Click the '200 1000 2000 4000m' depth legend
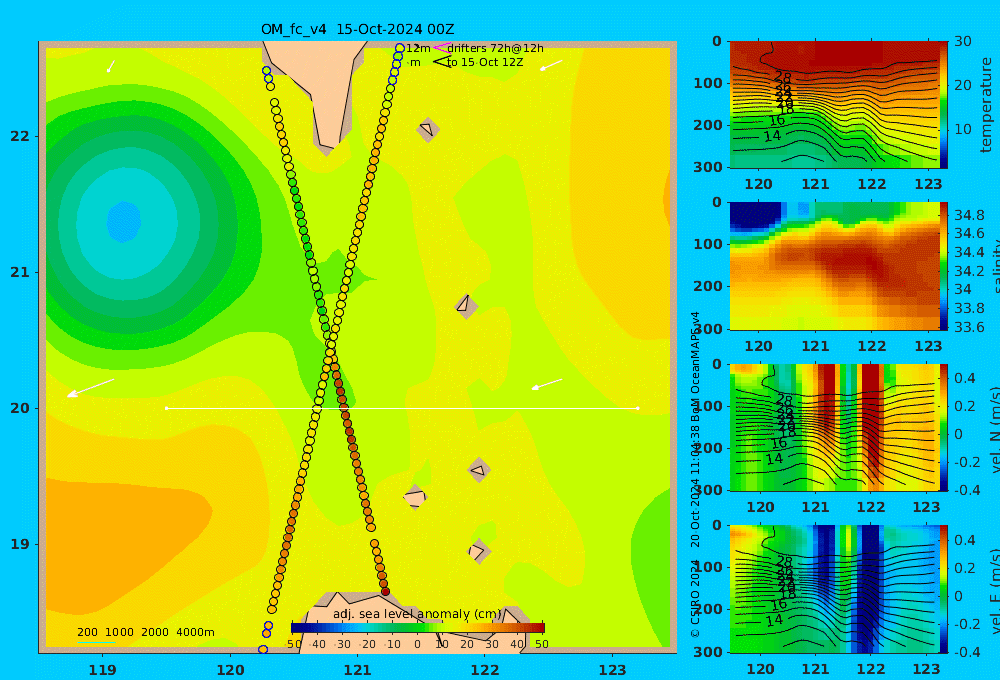1000x680 pixels. (x=145, y=632)
